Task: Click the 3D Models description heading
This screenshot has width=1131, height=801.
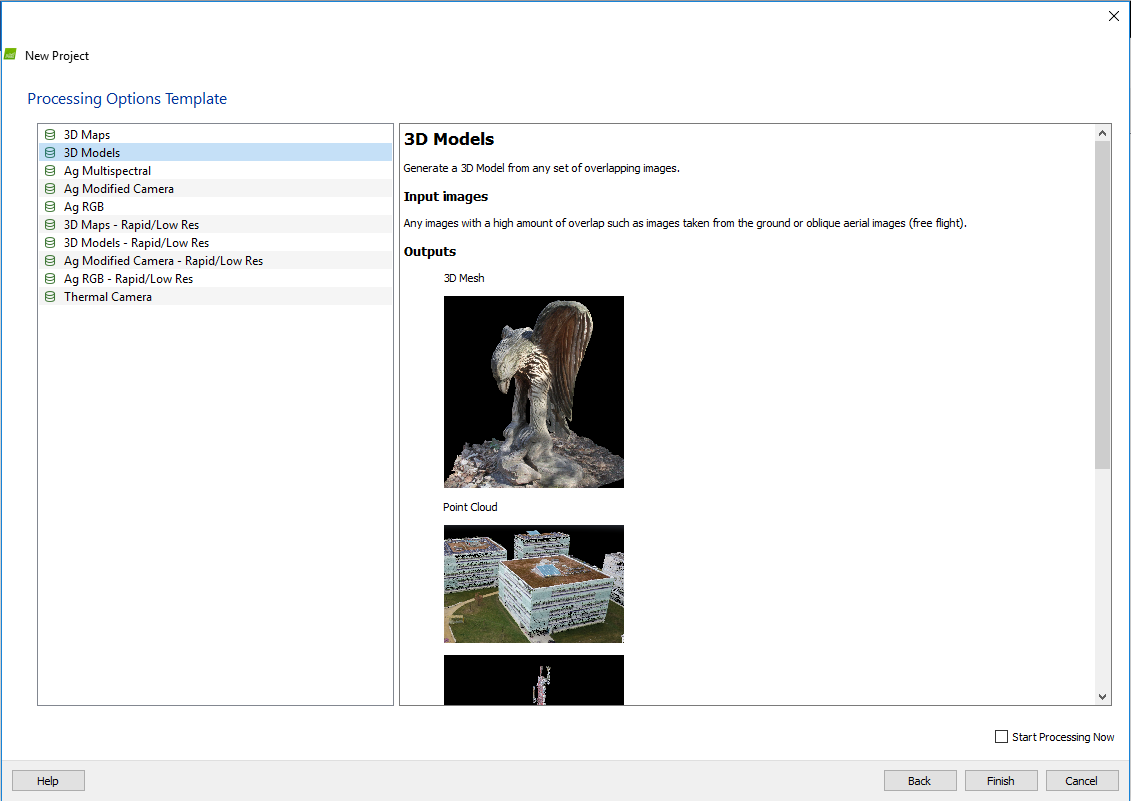Action: tap(449, 139)
